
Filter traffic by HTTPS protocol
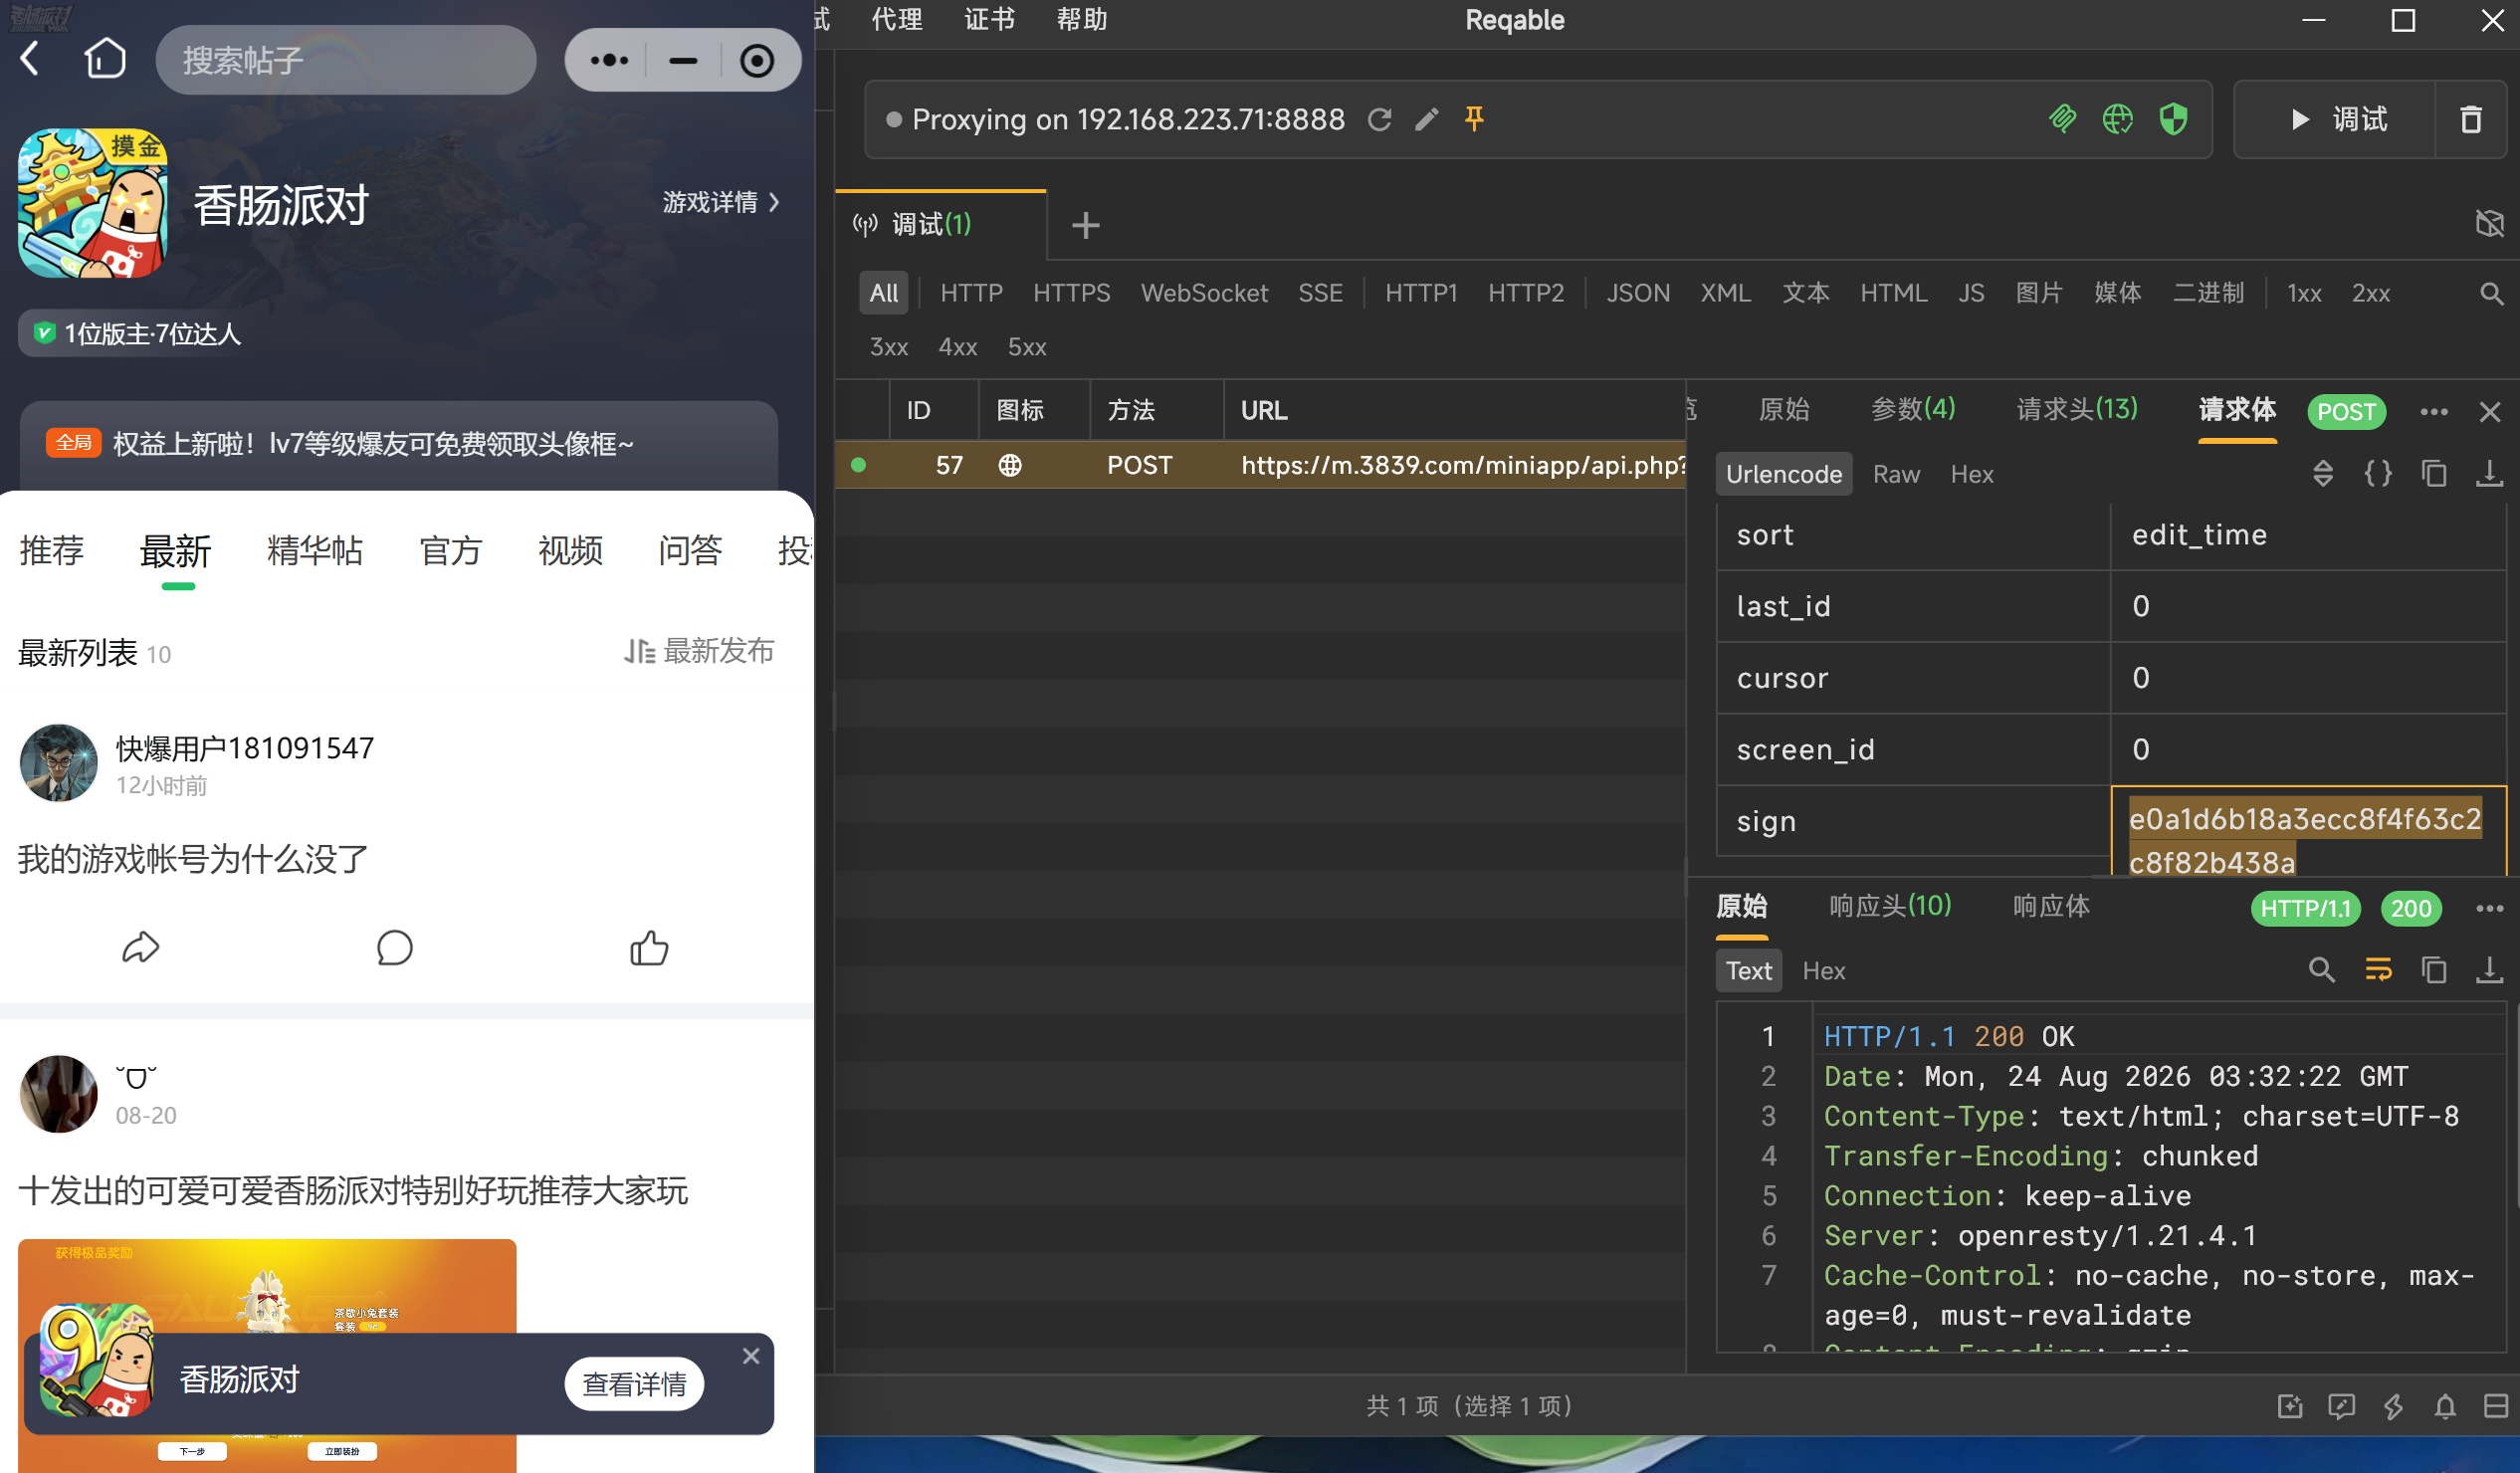1072,293
